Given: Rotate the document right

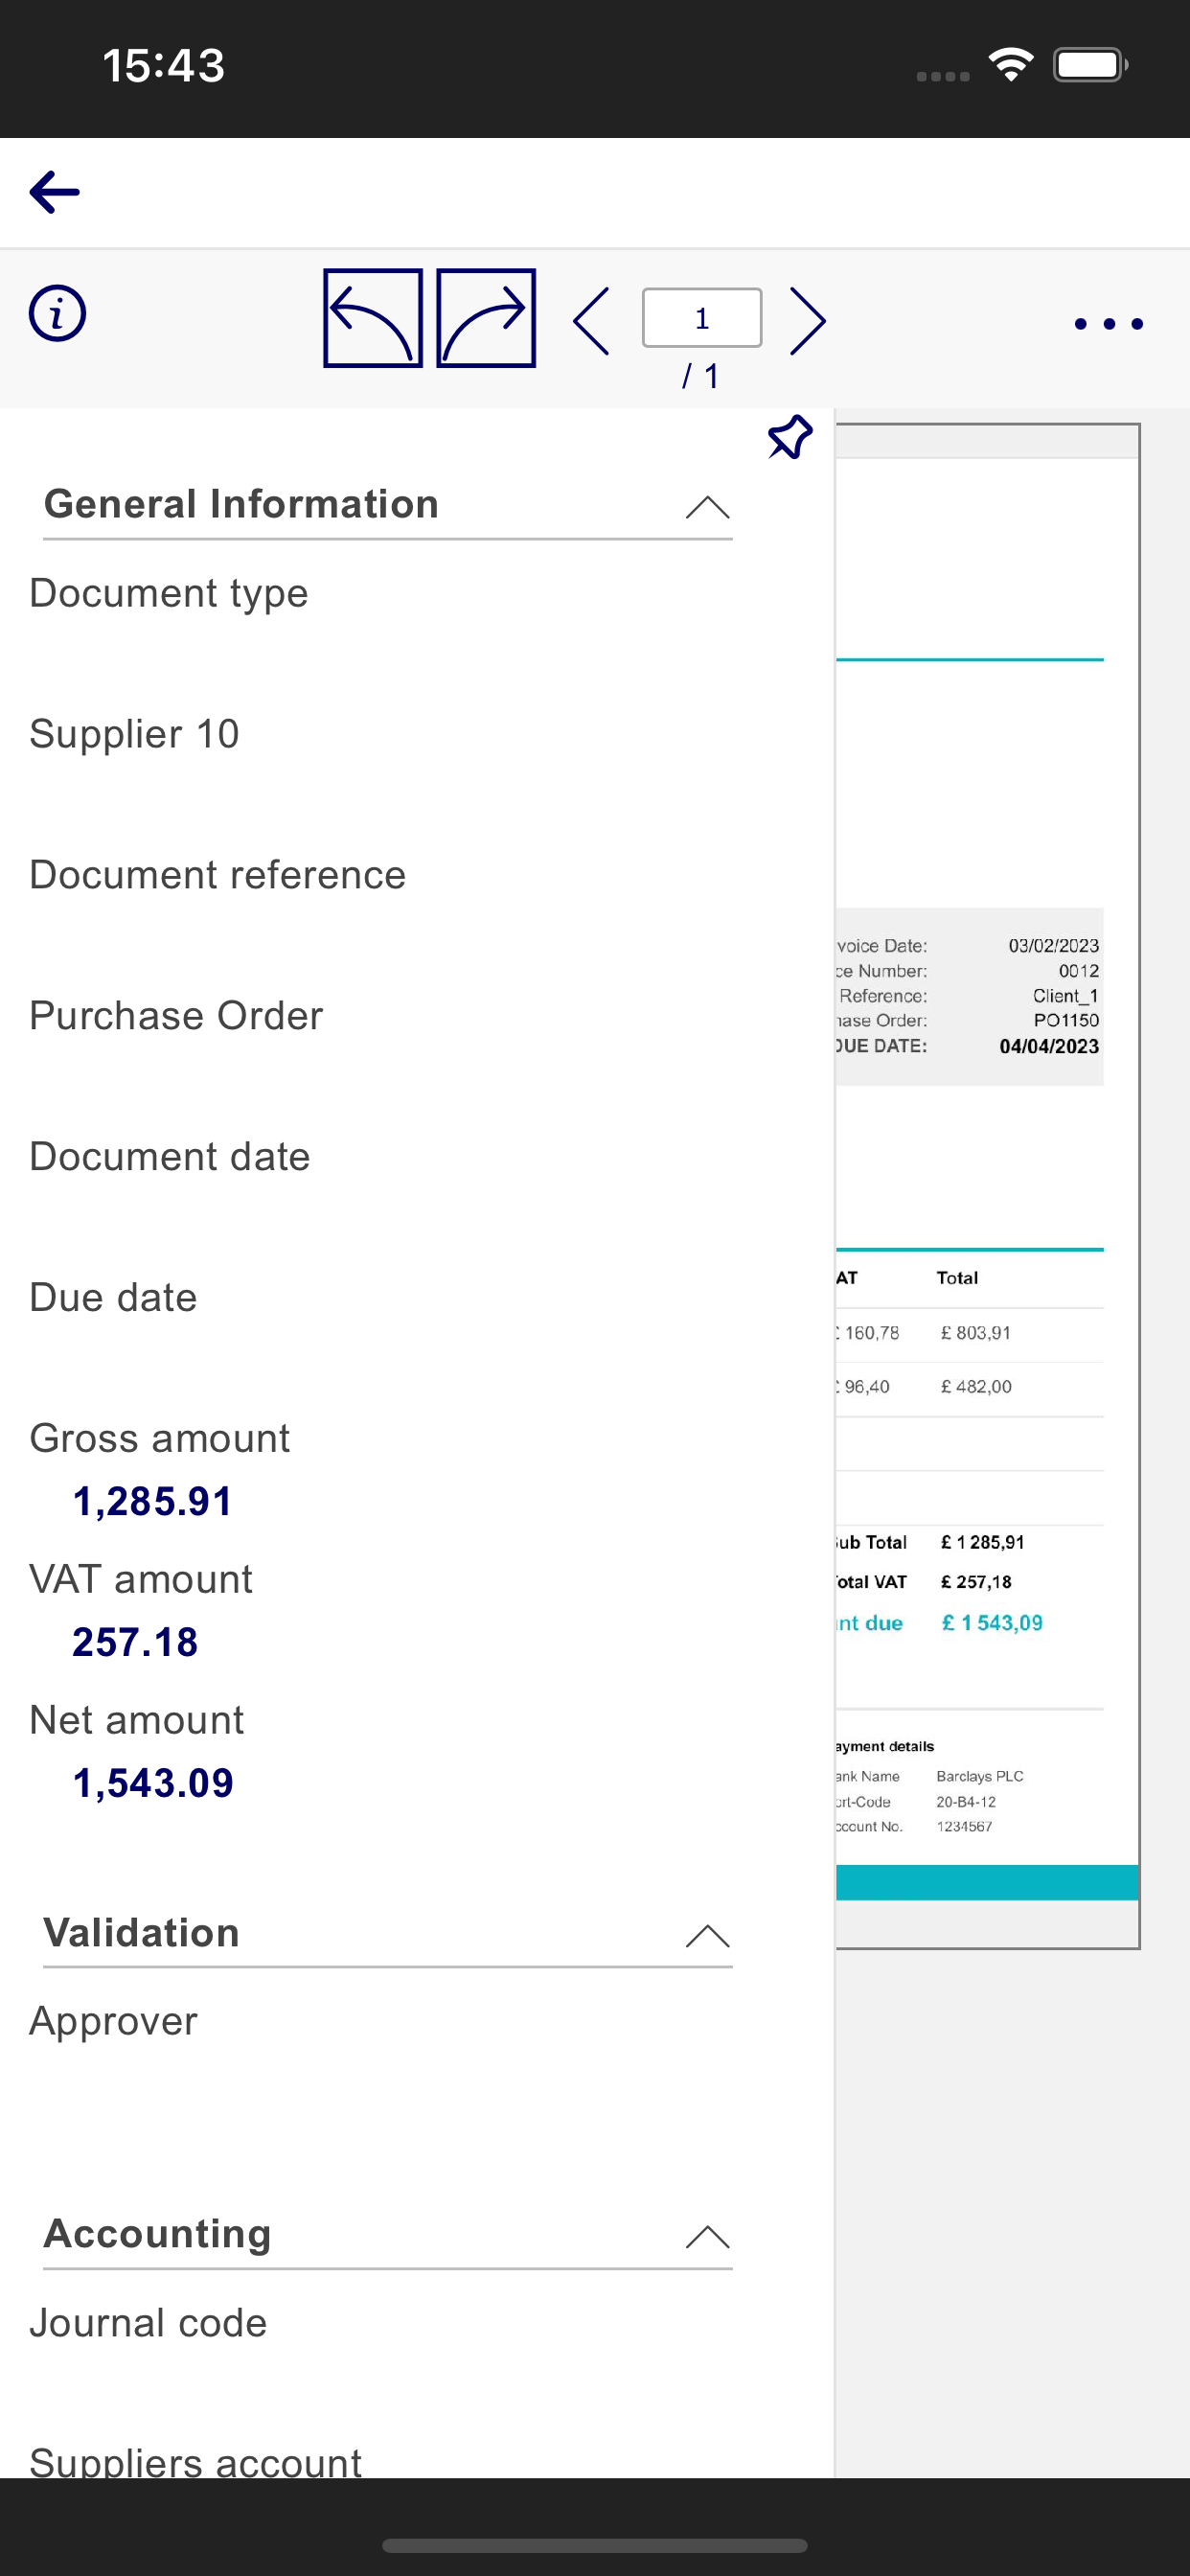Looking at the screenshot, I should (x=486, y=318).
